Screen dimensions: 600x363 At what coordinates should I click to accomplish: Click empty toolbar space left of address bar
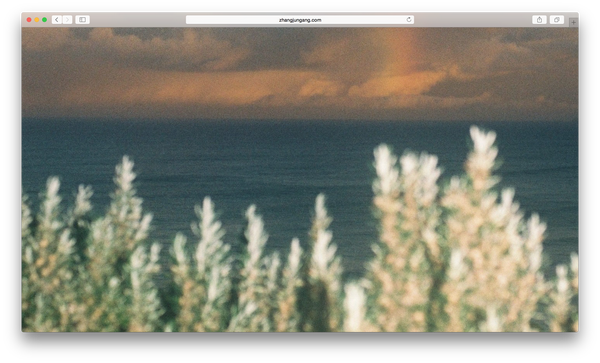(138, 20)
